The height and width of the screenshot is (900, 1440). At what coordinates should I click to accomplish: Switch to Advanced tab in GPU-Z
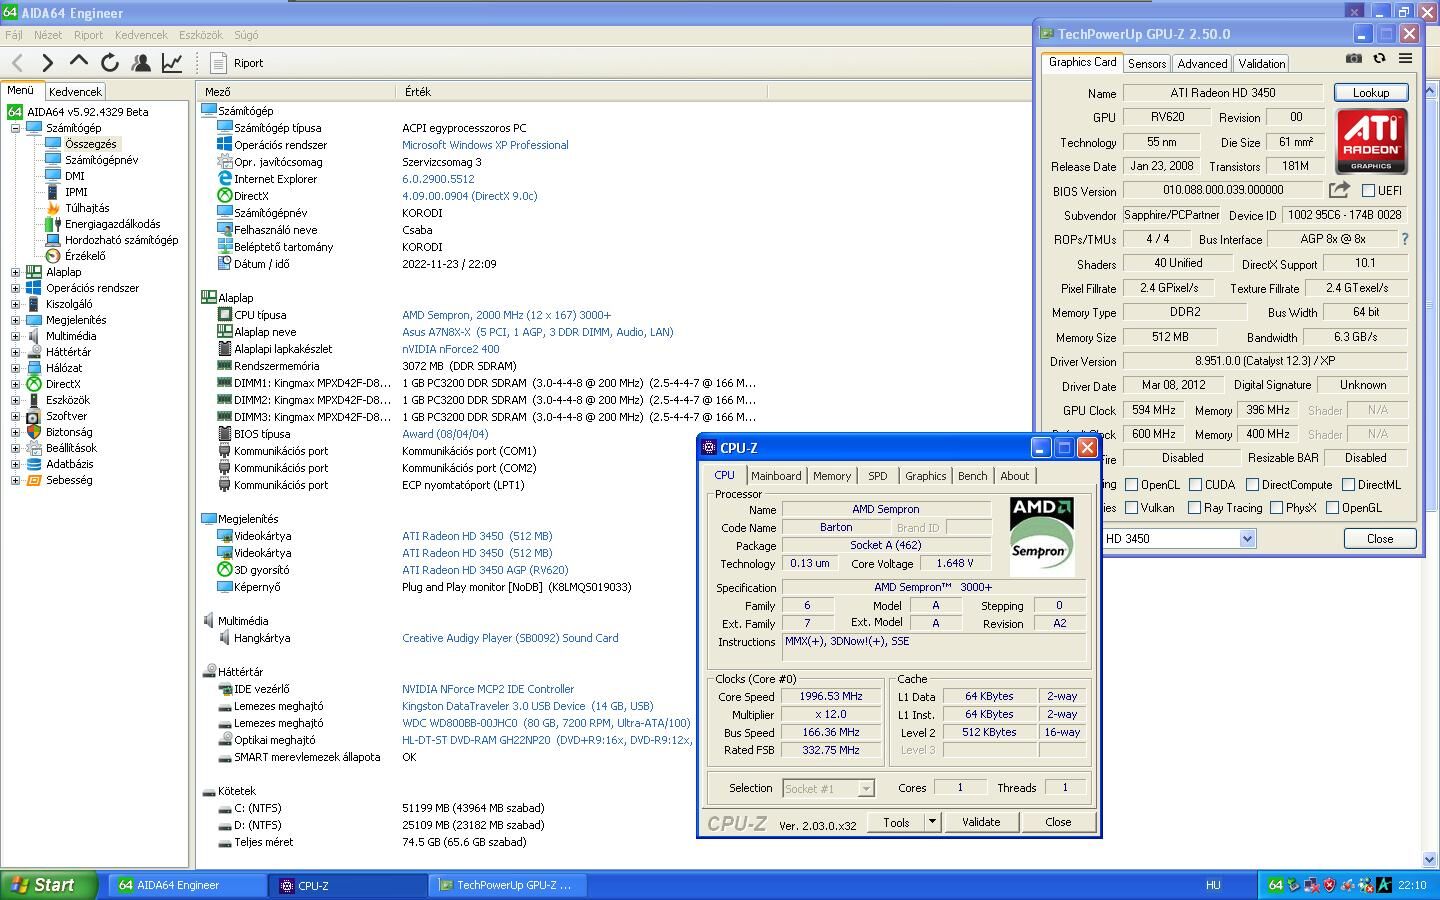(1202, 63)
